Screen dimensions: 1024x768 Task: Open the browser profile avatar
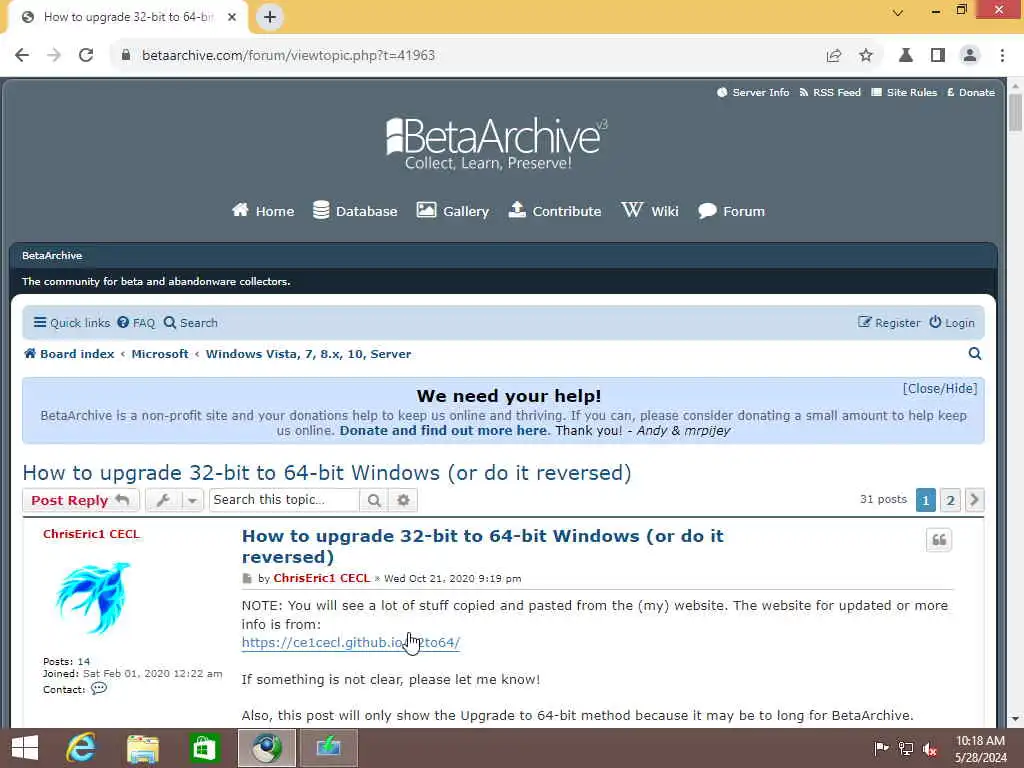(x=970, y=56)
